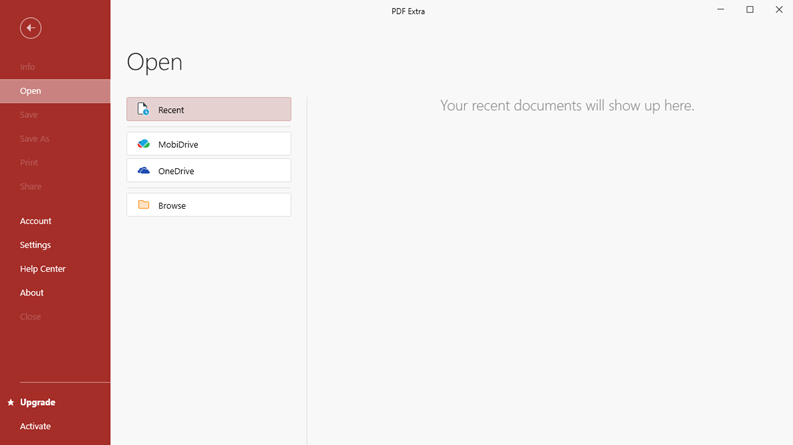Open the Help Center
793x445 pixels.
click(55, 269)
